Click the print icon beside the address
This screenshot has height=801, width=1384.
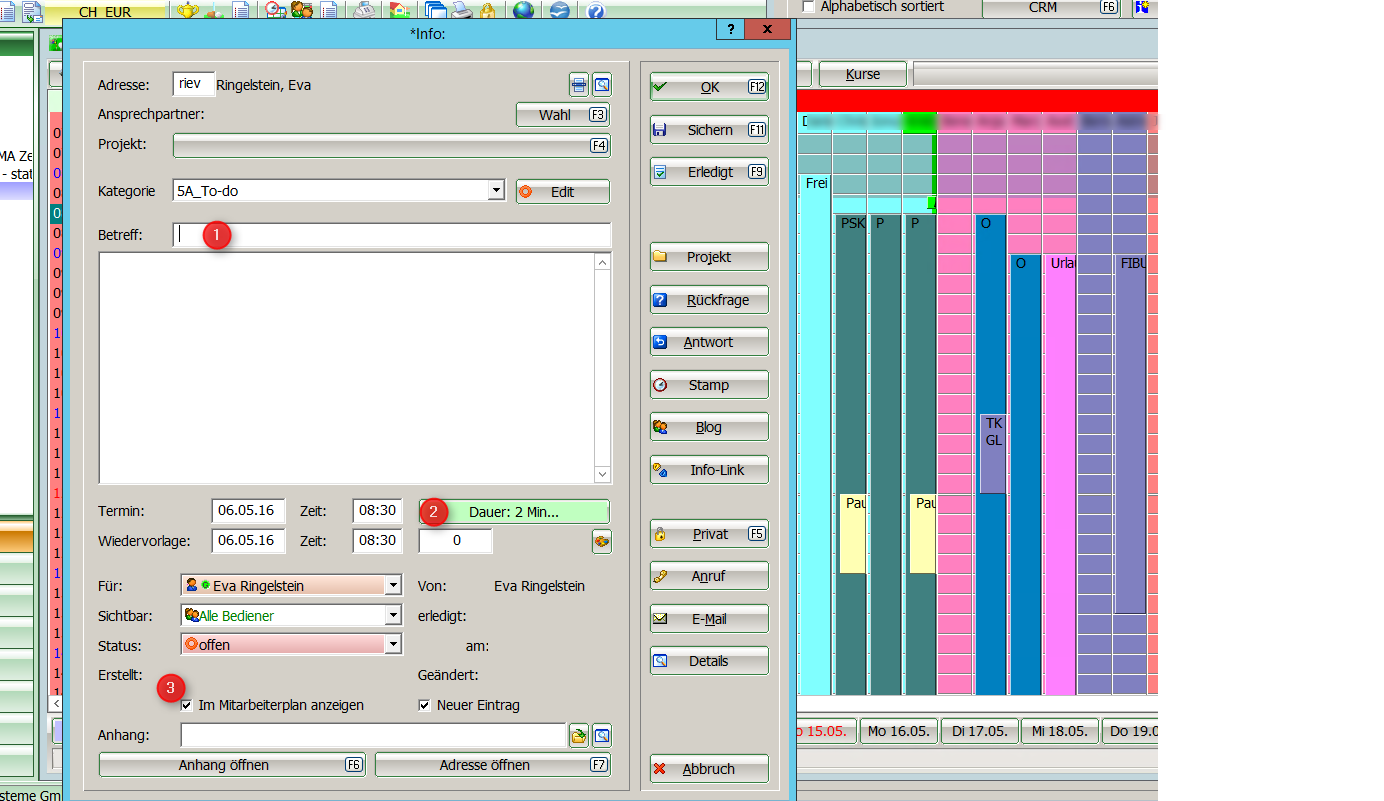(x=578, y=84)
